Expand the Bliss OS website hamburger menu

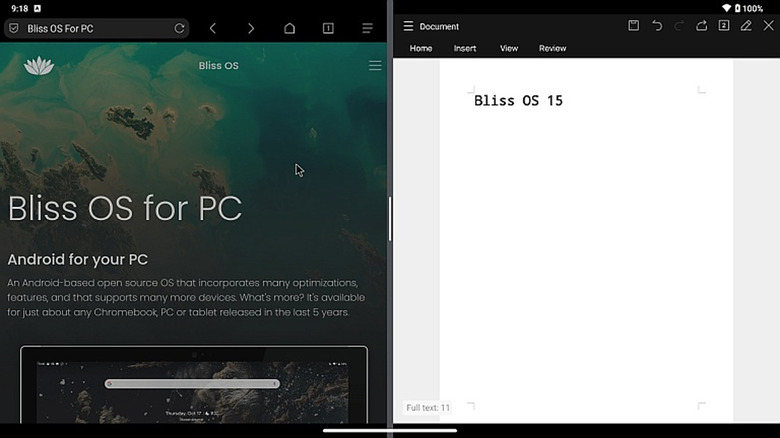375,66
